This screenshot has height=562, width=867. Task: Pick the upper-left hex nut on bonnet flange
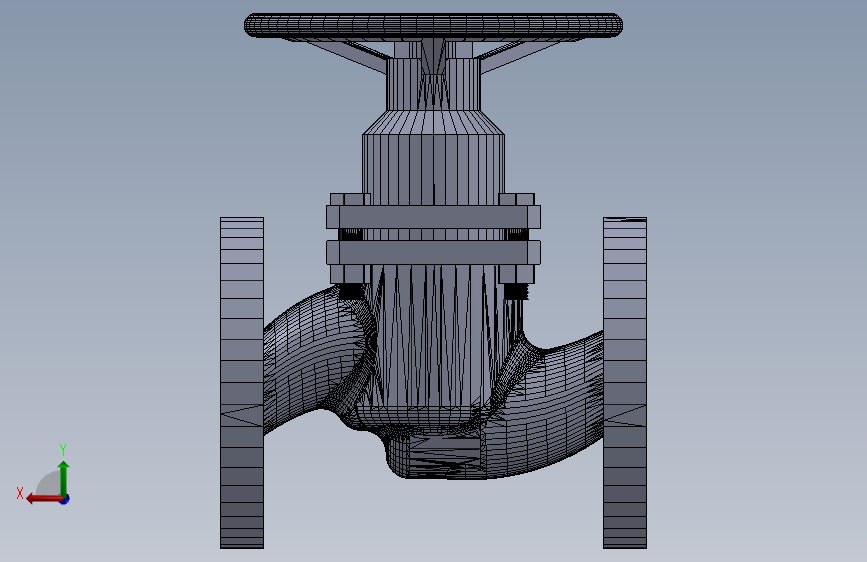tap(350, 199)
